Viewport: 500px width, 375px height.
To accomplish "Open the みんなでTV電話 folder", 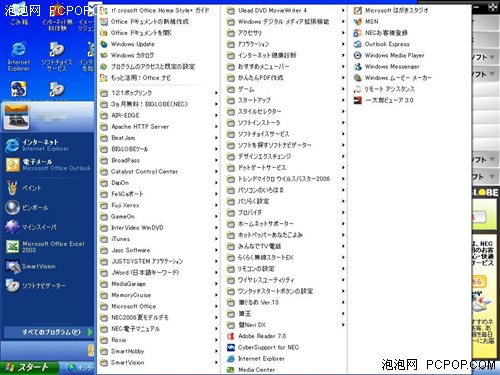I will [286, 246].
